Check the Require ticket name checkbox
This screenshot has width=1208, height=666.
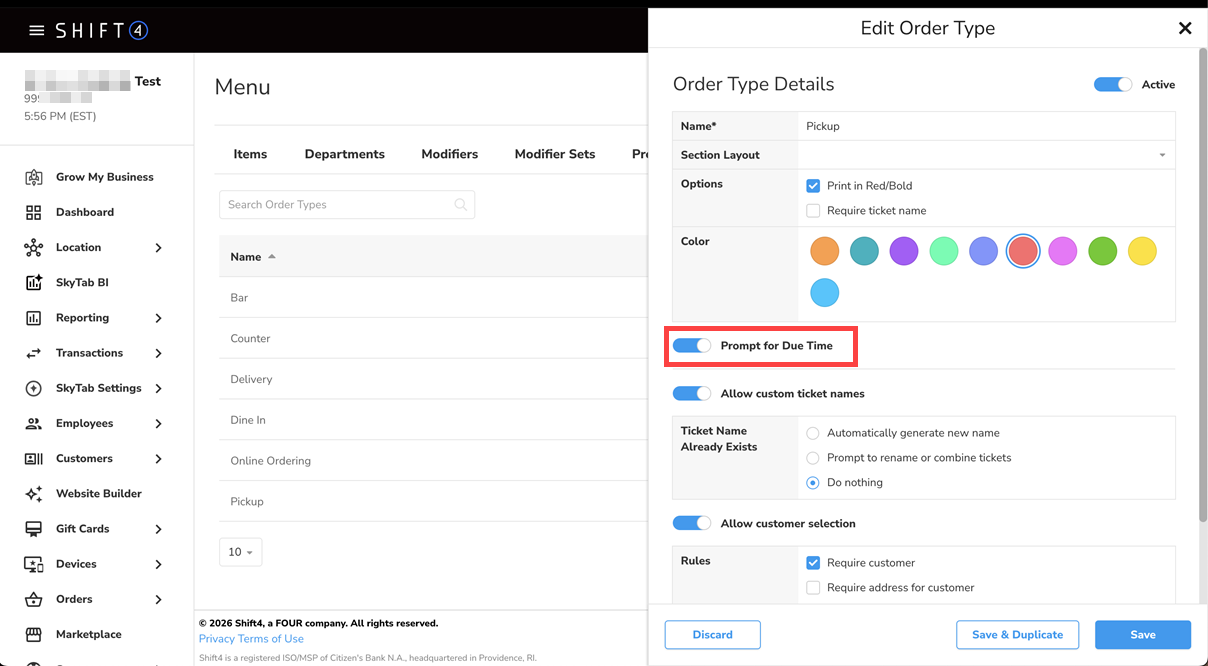[813, 211]
